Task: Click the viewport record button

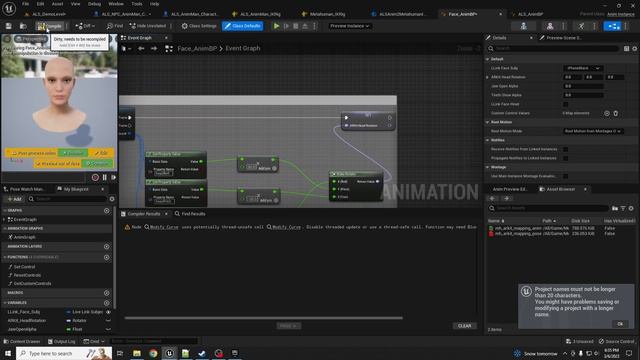Action: click(x=95, y=177)
